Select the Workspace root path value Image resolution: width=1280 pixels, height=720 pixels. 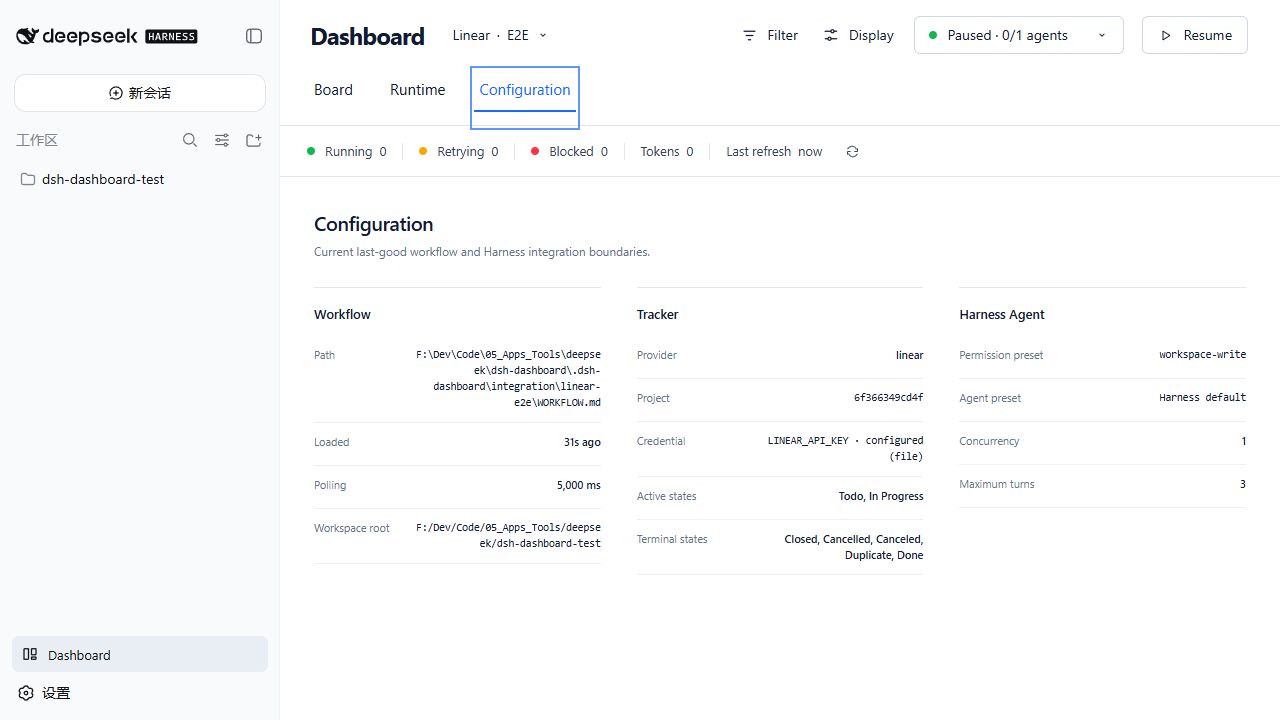point(509,535)
